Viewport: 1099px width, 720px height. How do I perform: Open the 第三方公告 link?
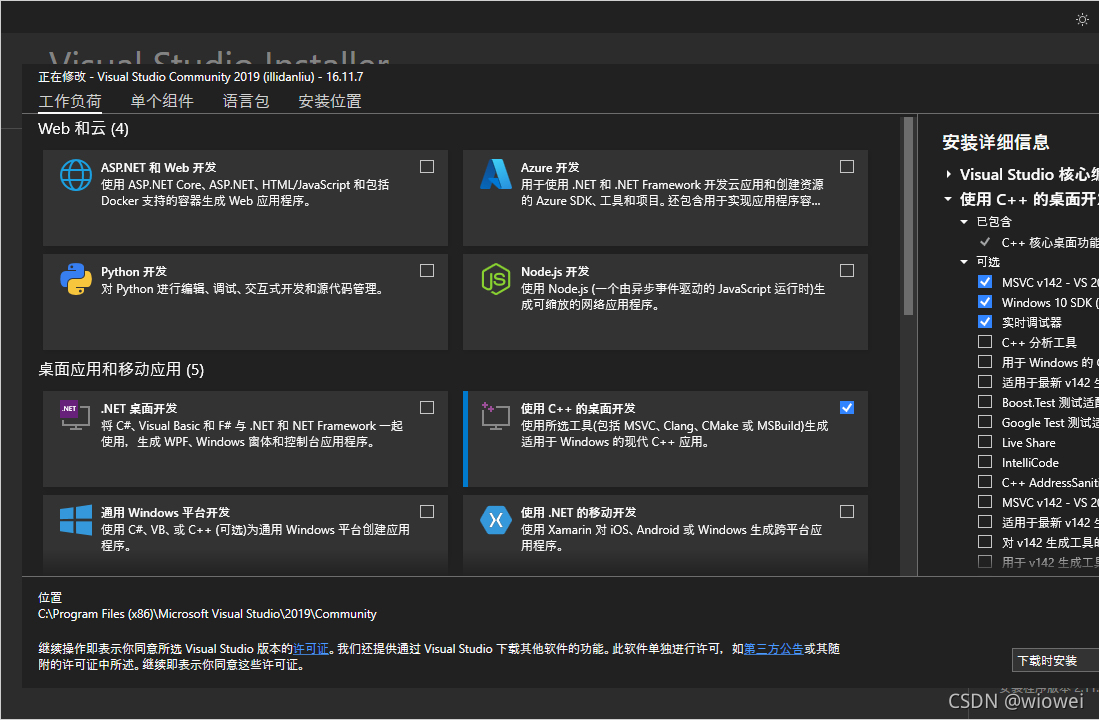point(774,648)
